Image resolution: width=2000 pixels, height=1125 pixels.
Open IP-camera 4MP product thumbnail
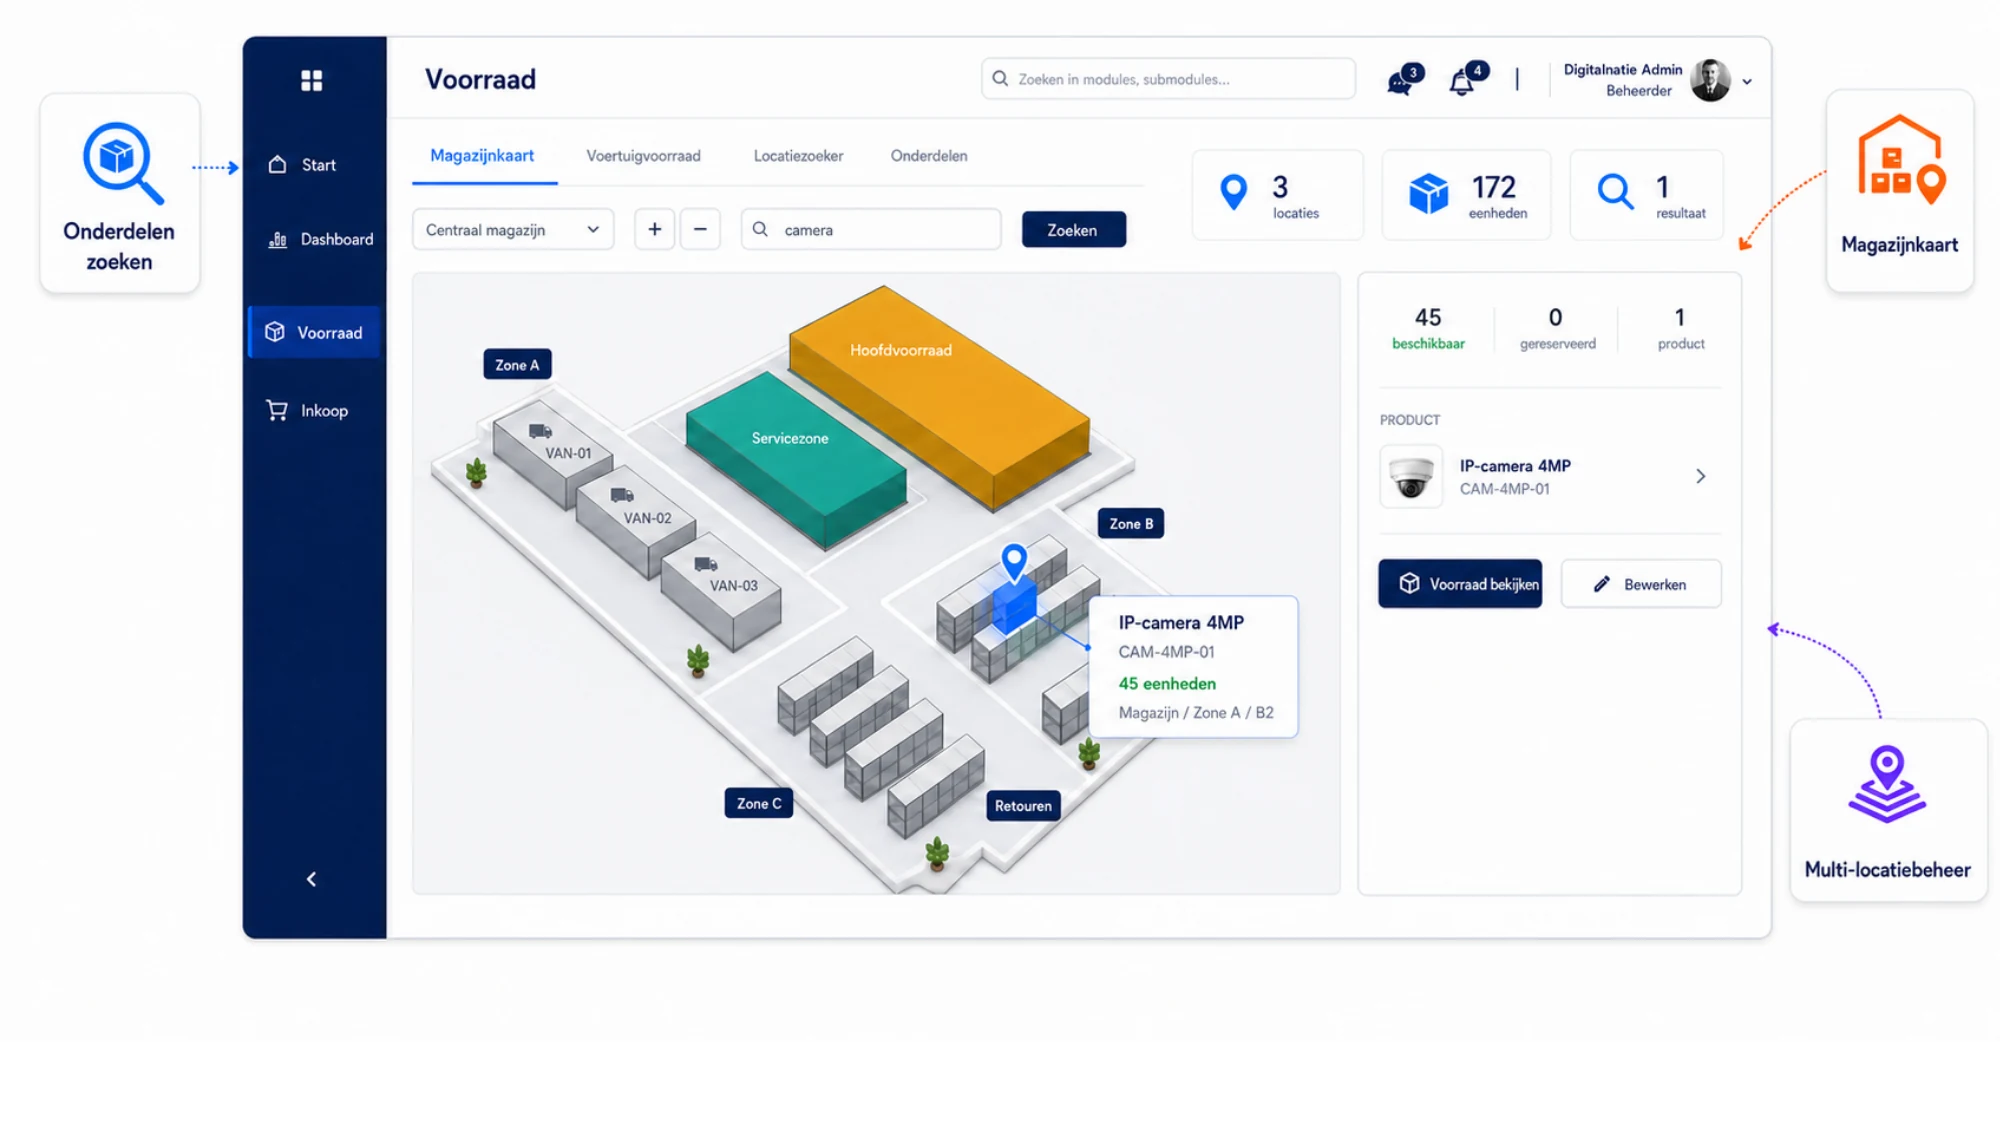coord(1411,477)
